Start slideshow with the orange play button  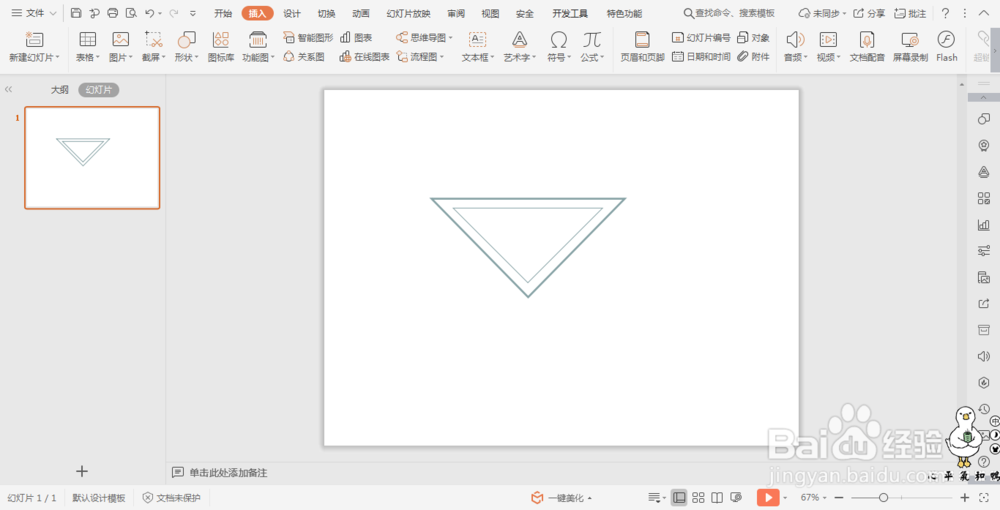pyautogui.click(x=768, y=497)
